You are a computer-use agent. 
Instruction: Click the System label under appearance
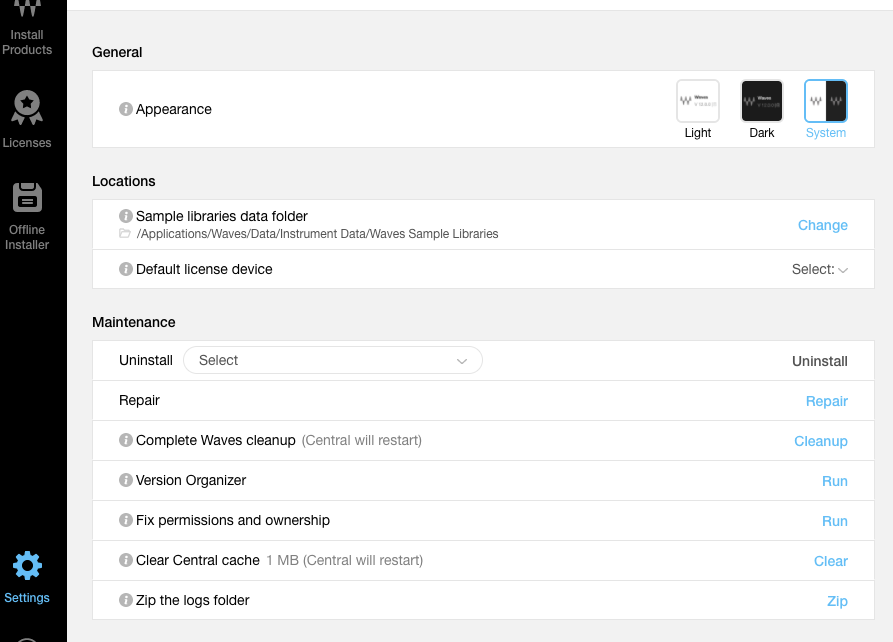(825, 133)
